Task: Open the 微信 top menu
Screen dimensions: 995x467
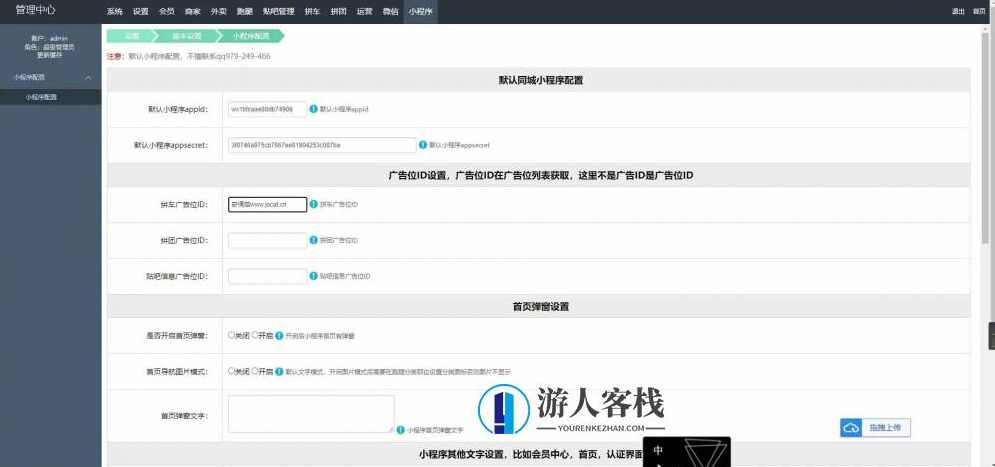Action: point(390,11)
